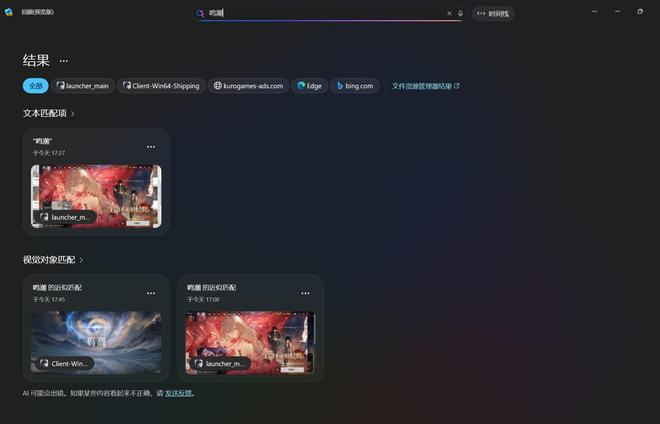Select the 全部 filter chip
Viewport: 660px width, 424px height.
point(35,86)
